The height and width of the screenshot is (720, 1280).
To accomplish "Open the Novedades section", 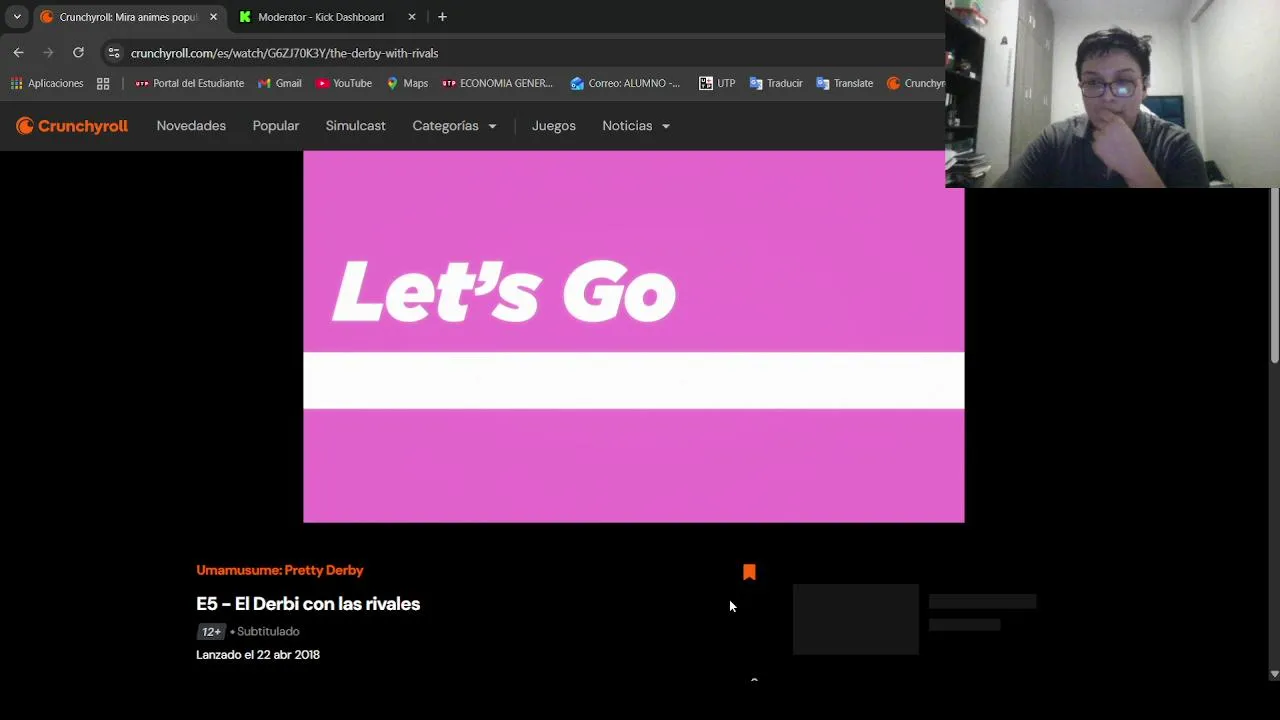I will coord(191,126).
